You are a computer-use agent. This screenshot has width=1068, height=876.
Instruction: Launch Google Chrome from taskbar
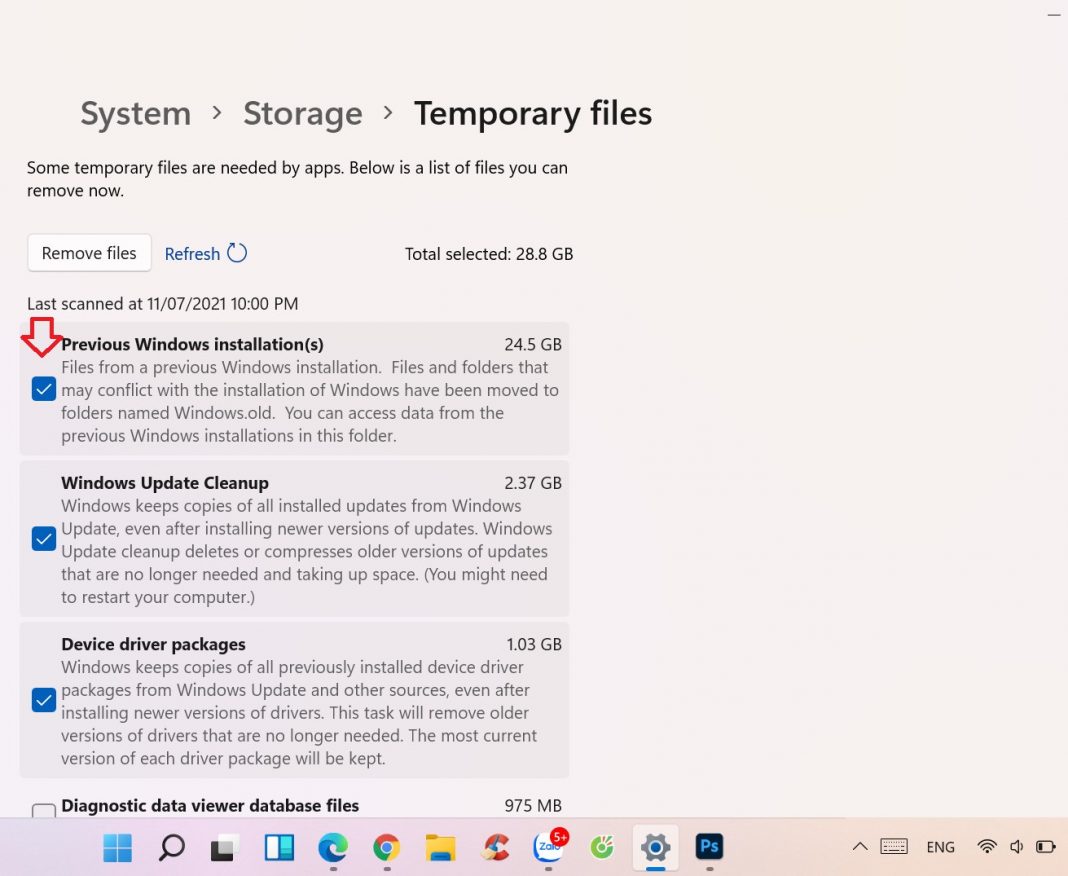coord(386,848)
